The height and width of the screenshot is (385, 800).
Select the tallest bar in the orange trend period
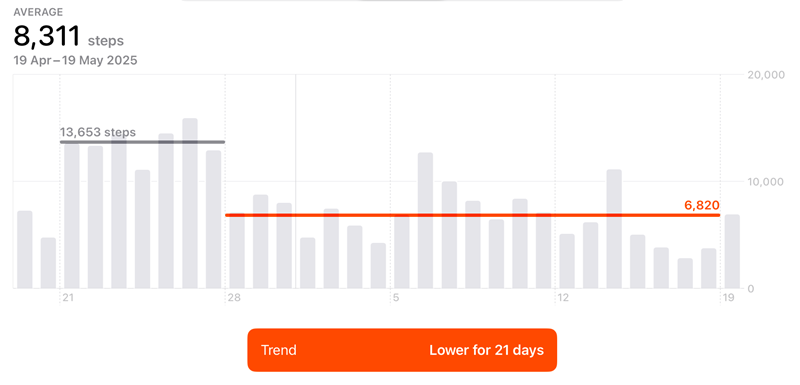(426, 220)
